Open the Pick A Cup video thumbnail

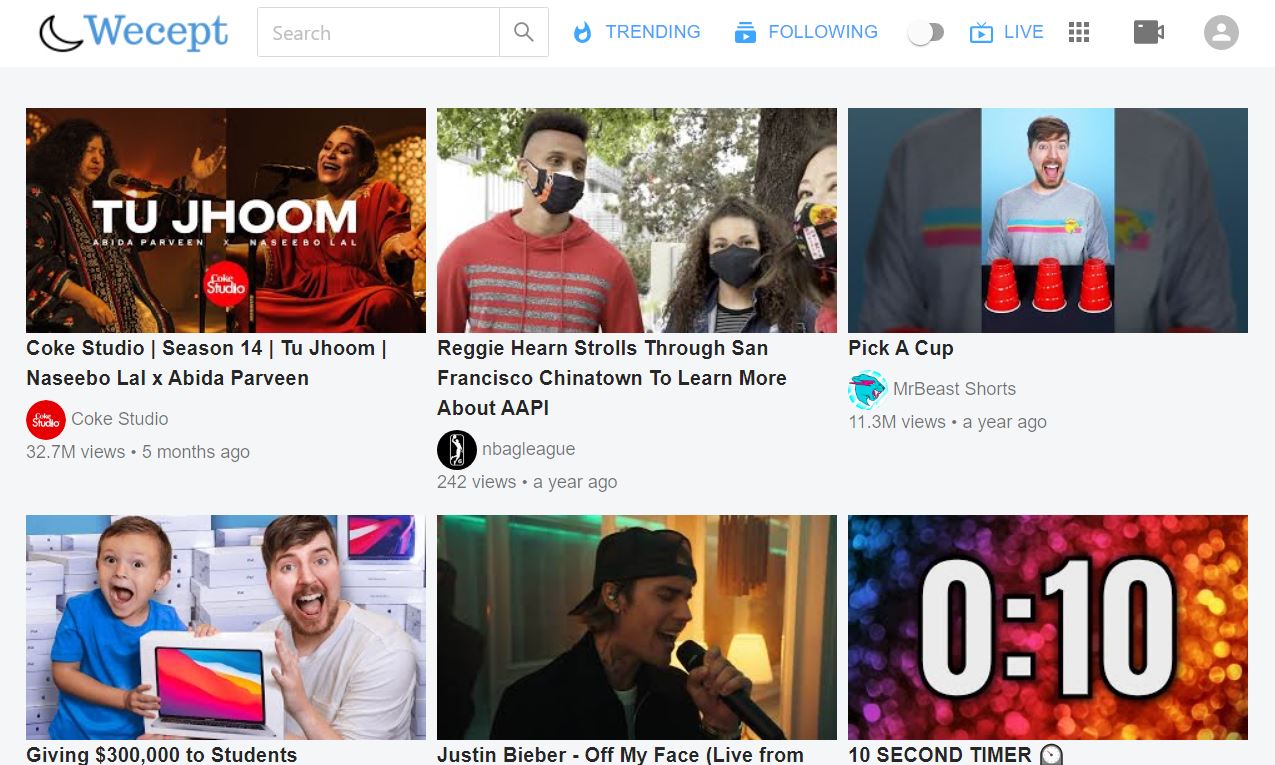click(1048, 220)
